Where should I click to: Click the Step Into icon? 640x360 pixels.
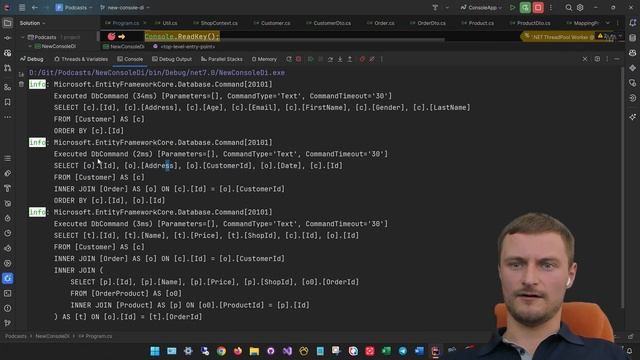click(340, 59)
